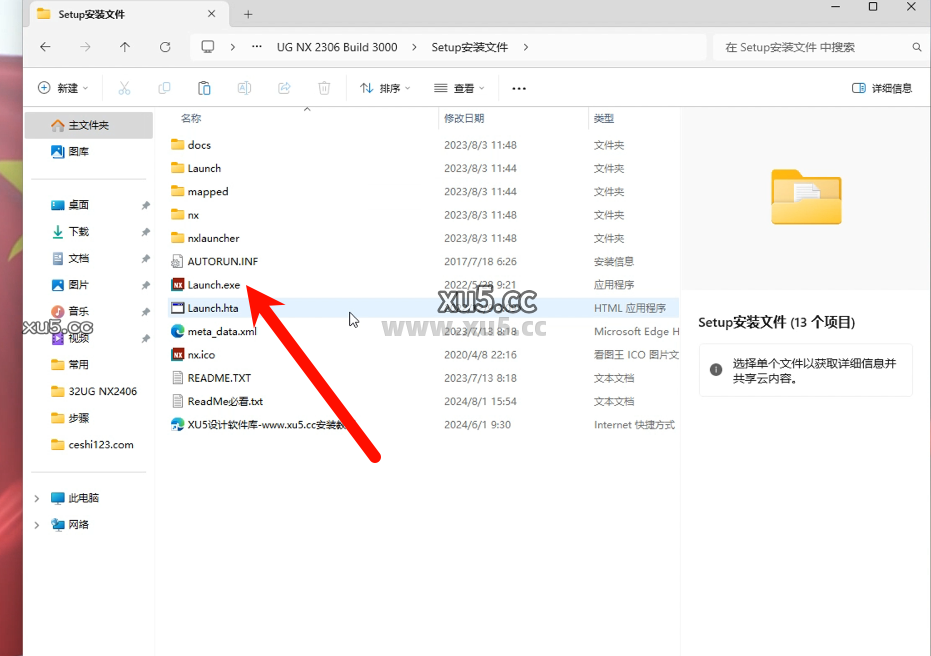Click the Refresh icon in the address bar
Screen dimensions: 931x656
tap(164, 47)
